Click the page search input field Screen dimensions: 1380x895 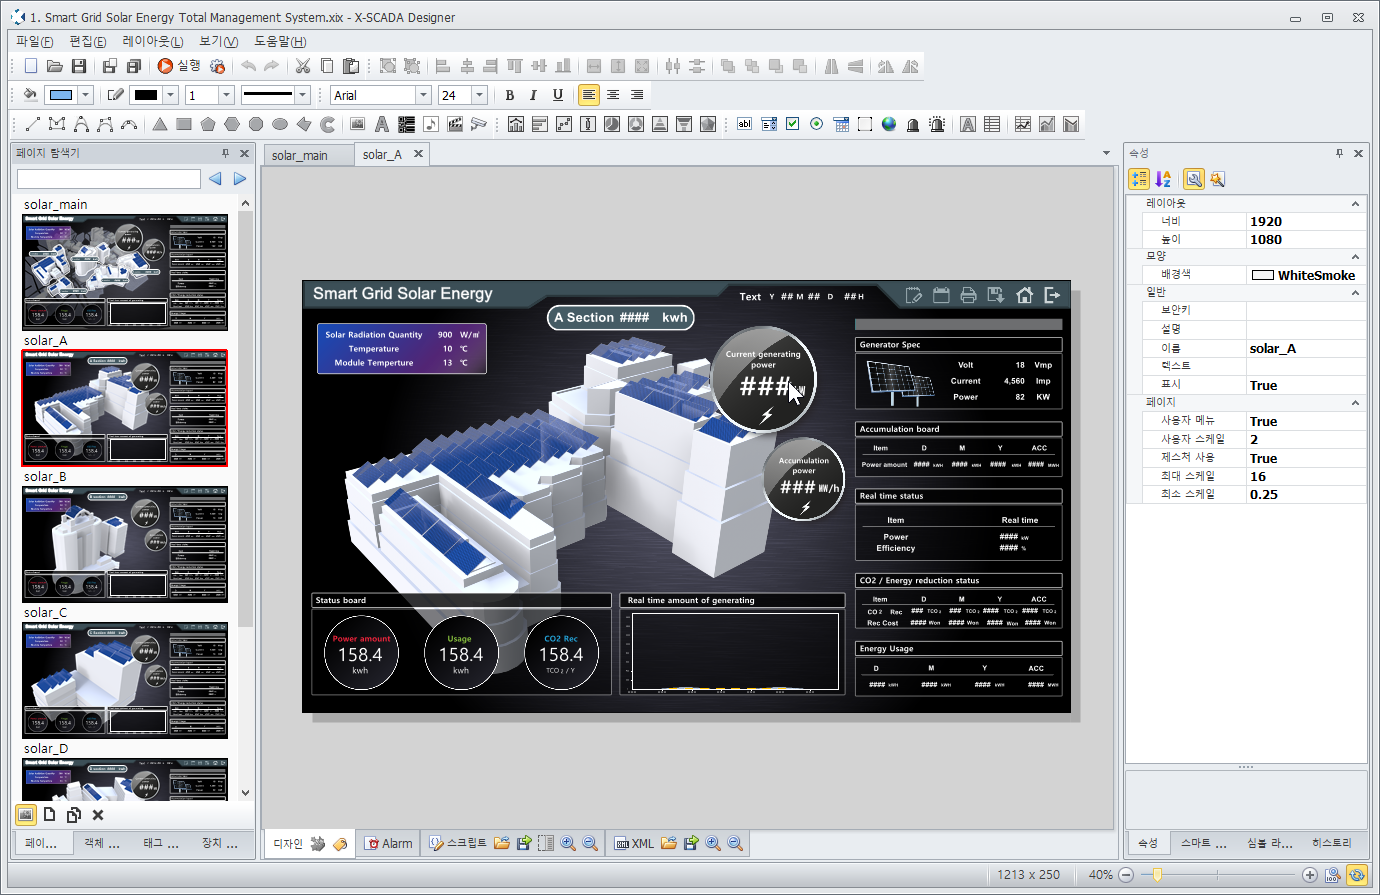tap(109, 179)
